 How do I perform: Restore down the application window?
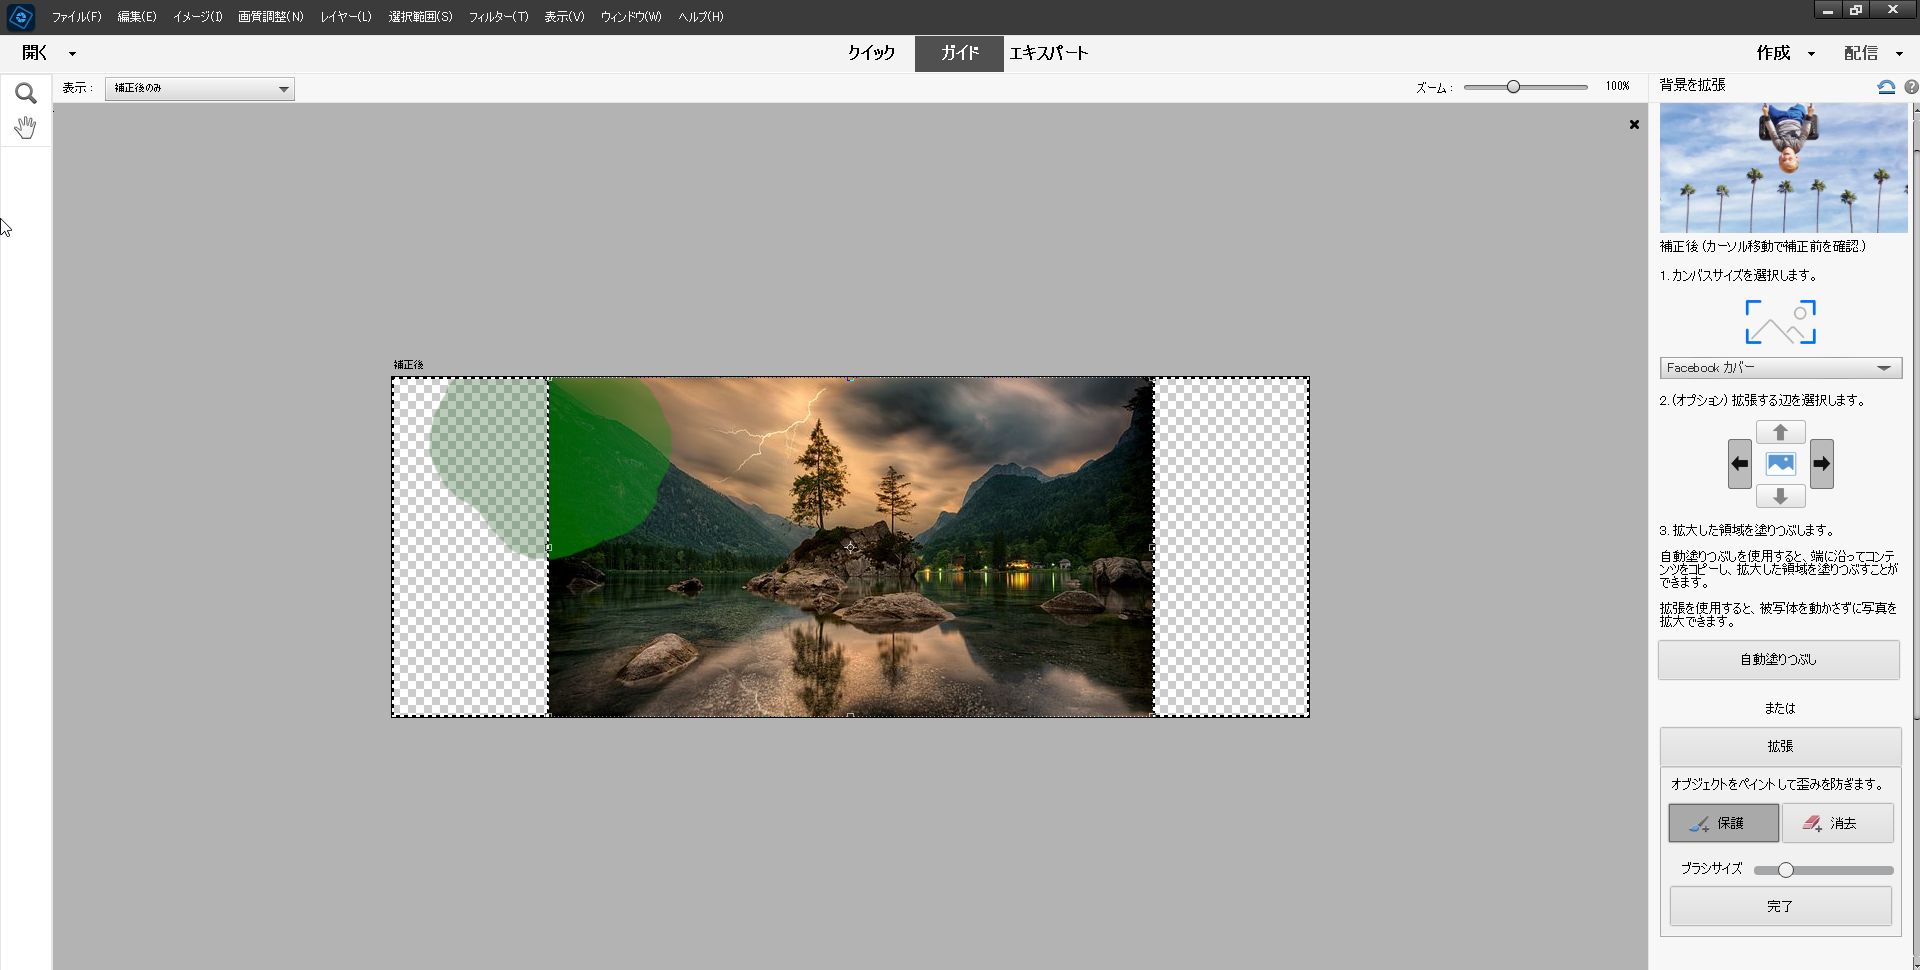(1856, 11)
